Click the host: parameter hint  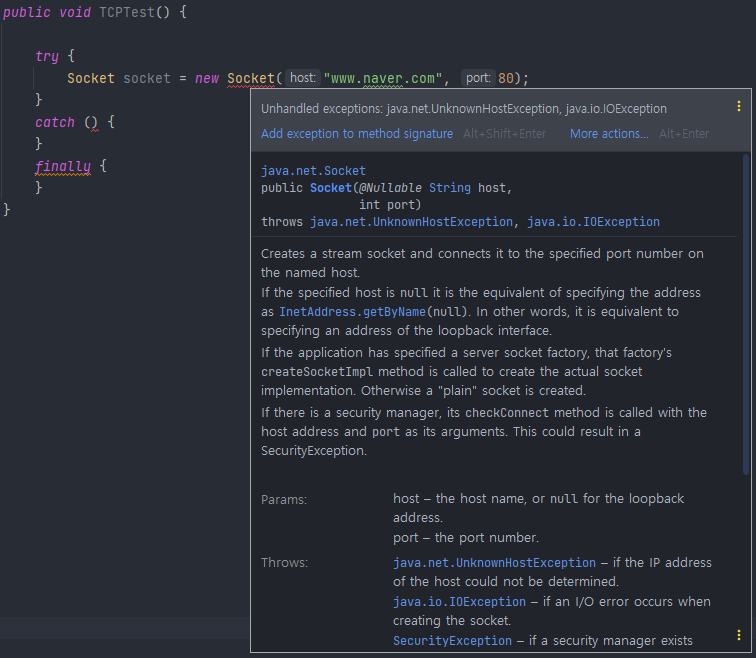tap(303, 78)
